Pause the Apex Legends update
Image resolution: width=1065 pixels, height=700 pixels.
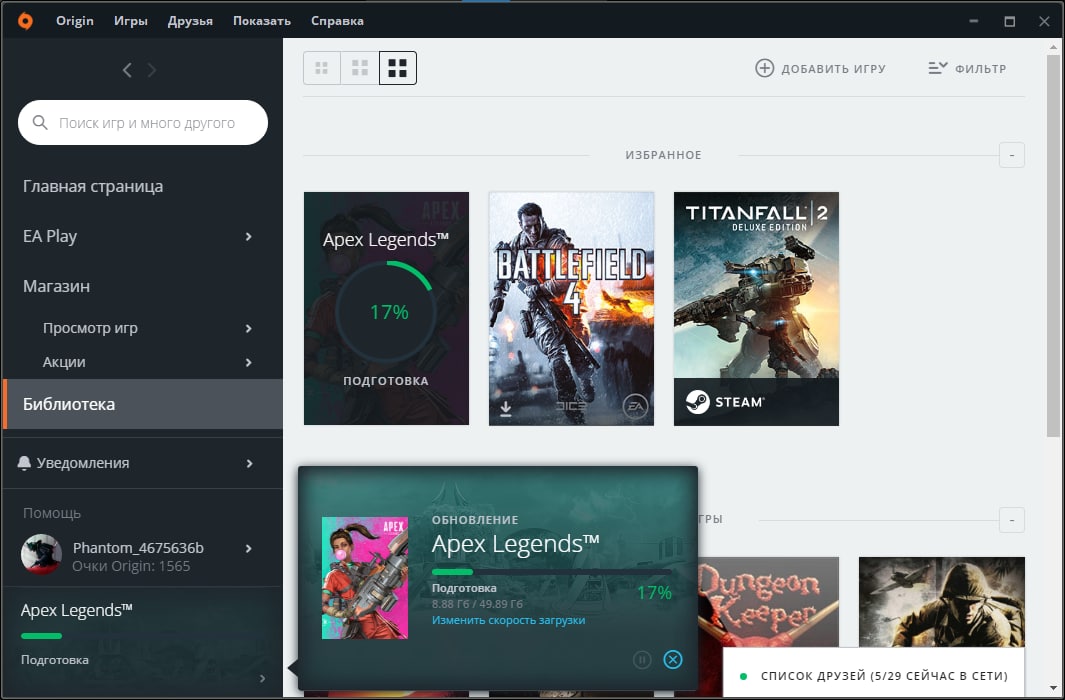pos(642,660)
